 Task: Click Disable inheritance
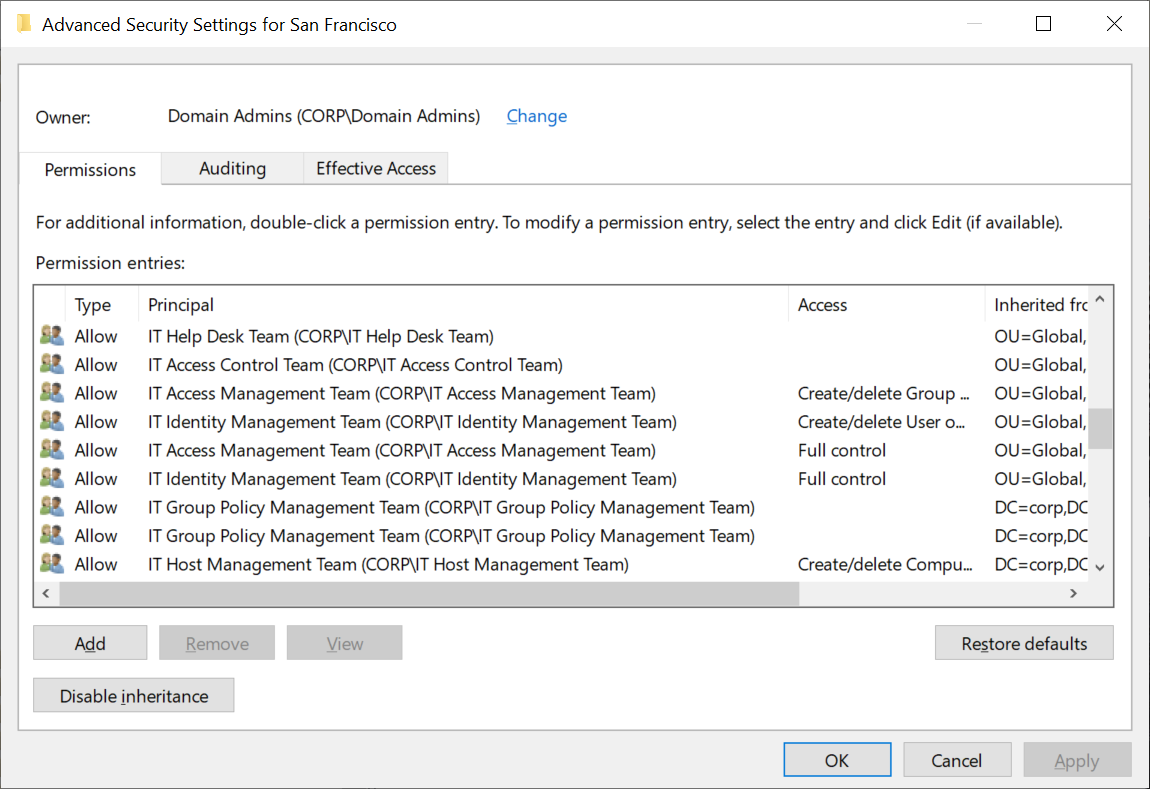click(x=133, y=695)
